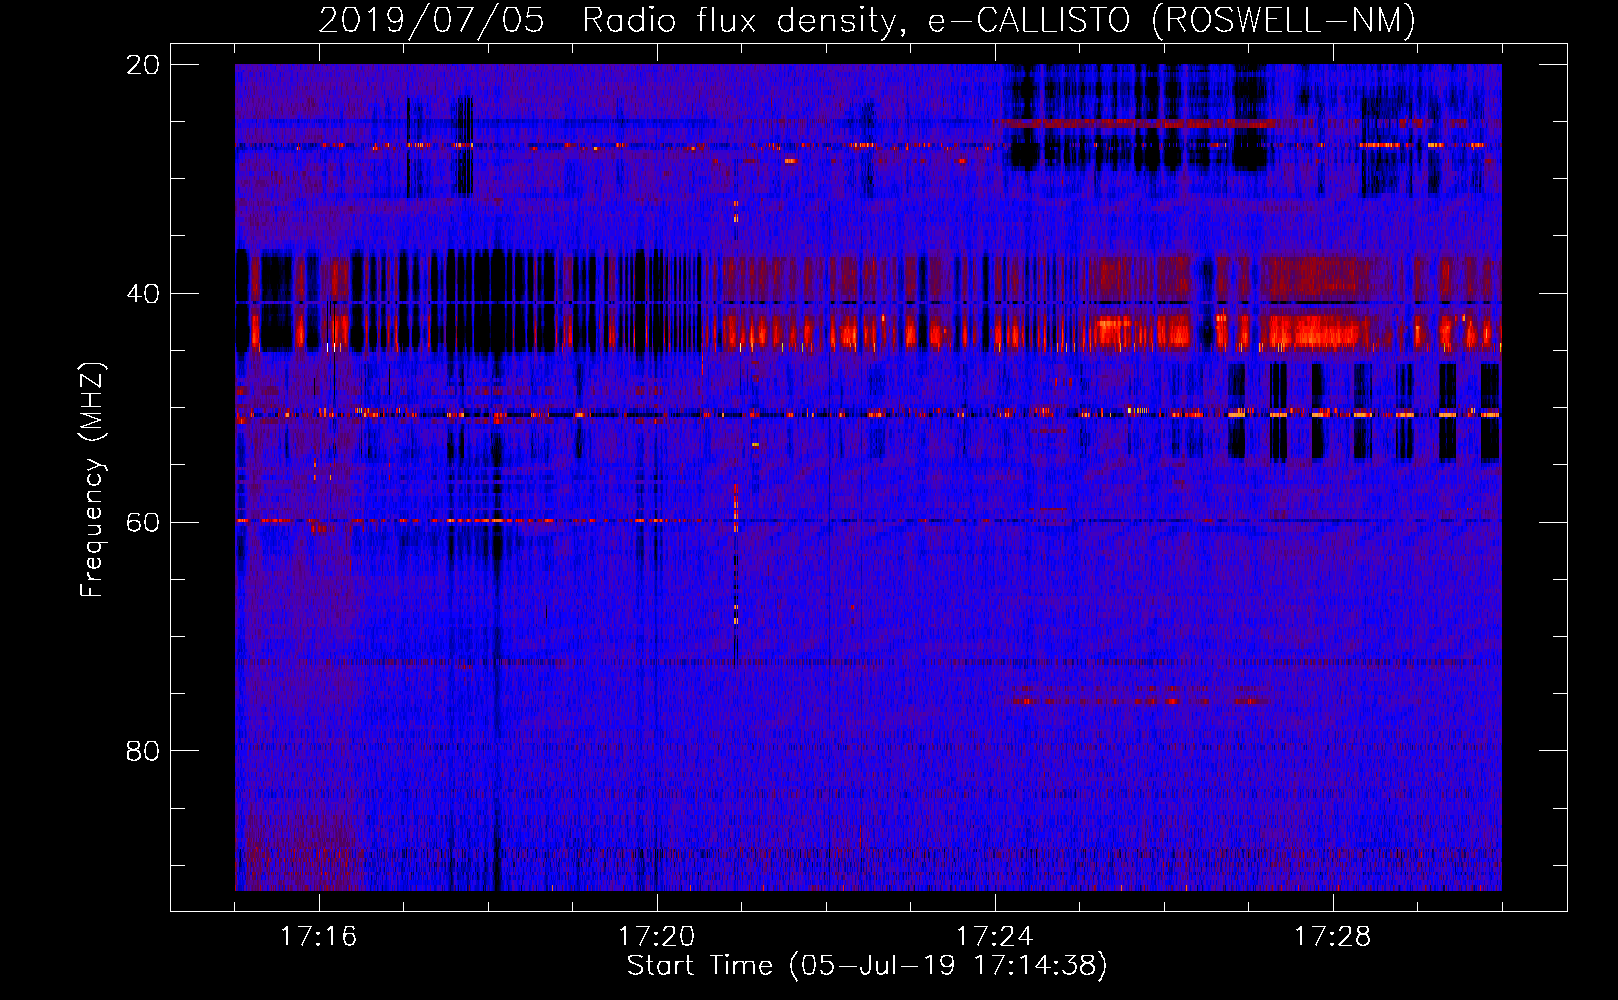Click the date '2019/07/05' in title

(x=431, y=20)
